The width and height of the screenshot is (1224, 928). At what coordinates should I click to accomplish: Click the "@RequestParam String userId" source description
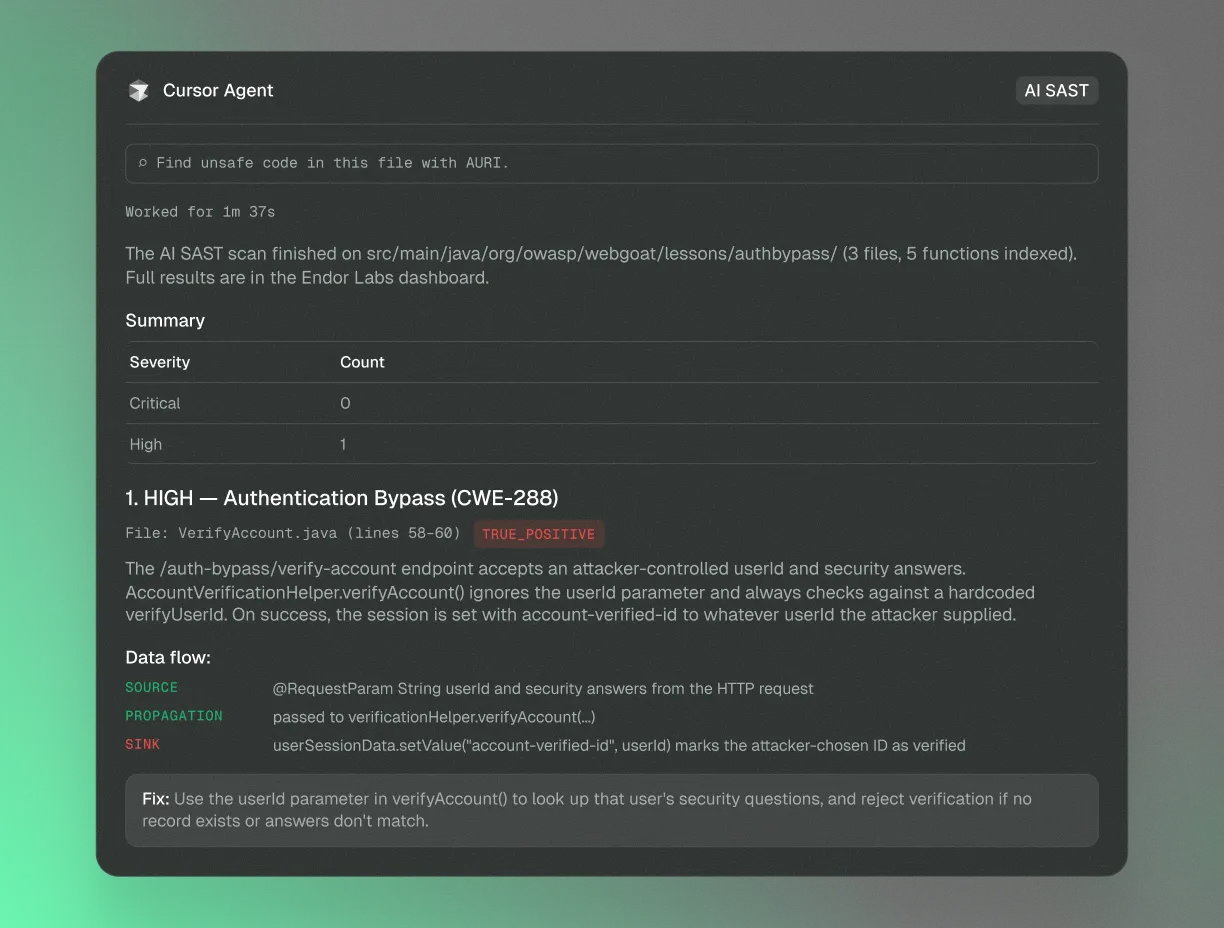[543, 688]
